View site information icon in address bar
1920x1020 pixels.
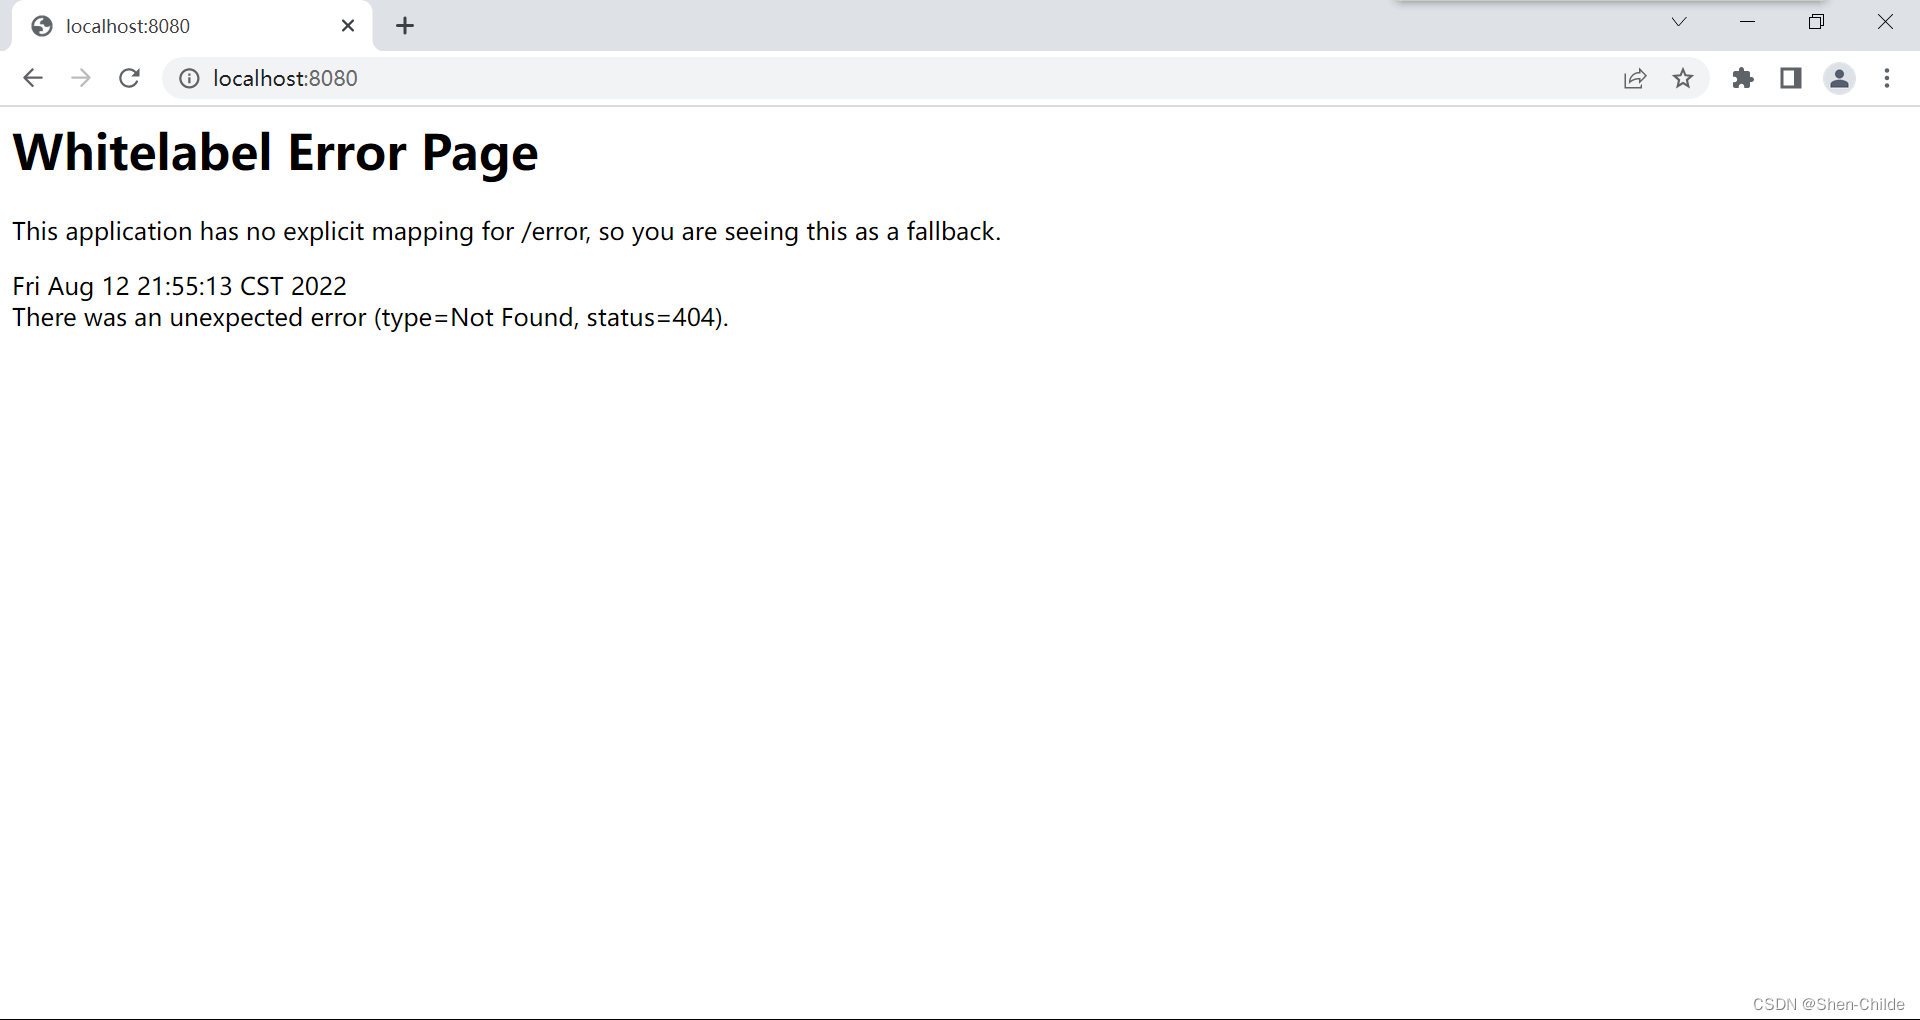click(189, 78)
